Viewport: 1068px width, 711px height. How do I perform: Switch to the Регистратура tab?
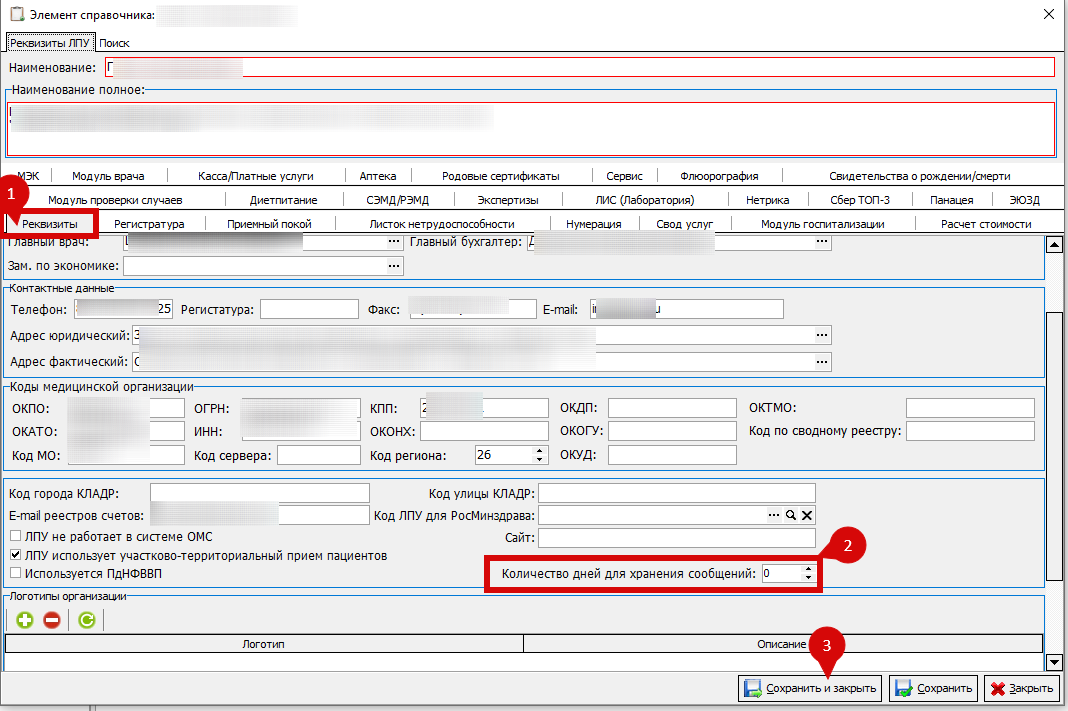point(149,224)
